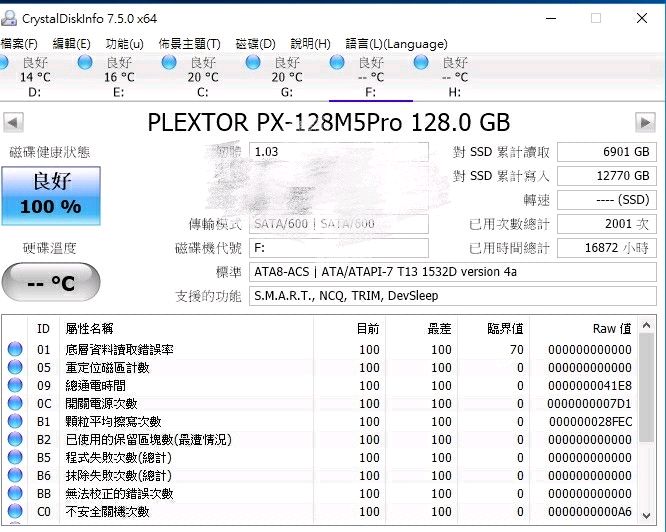The width and height of the screenshot is (666, 532).
Task: Open the 編輯(E) menu
Action: pos(71,44)
